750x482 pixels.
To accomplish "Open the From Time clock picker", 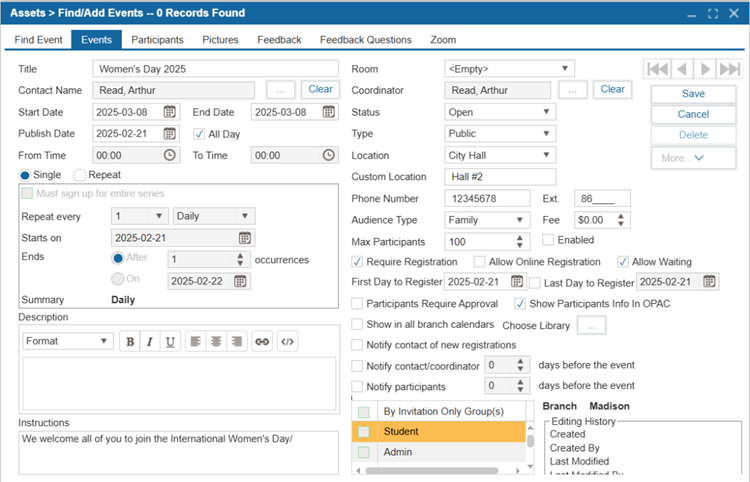I will [x=169, y=155].
